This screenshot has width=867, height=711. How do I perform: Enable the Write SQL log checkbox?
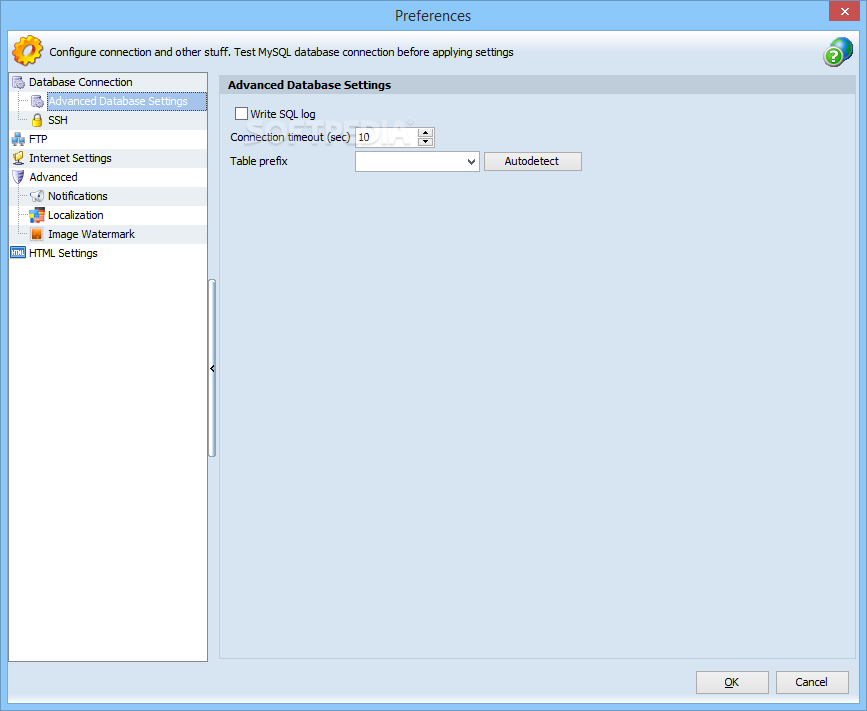(x=241, y=113)
